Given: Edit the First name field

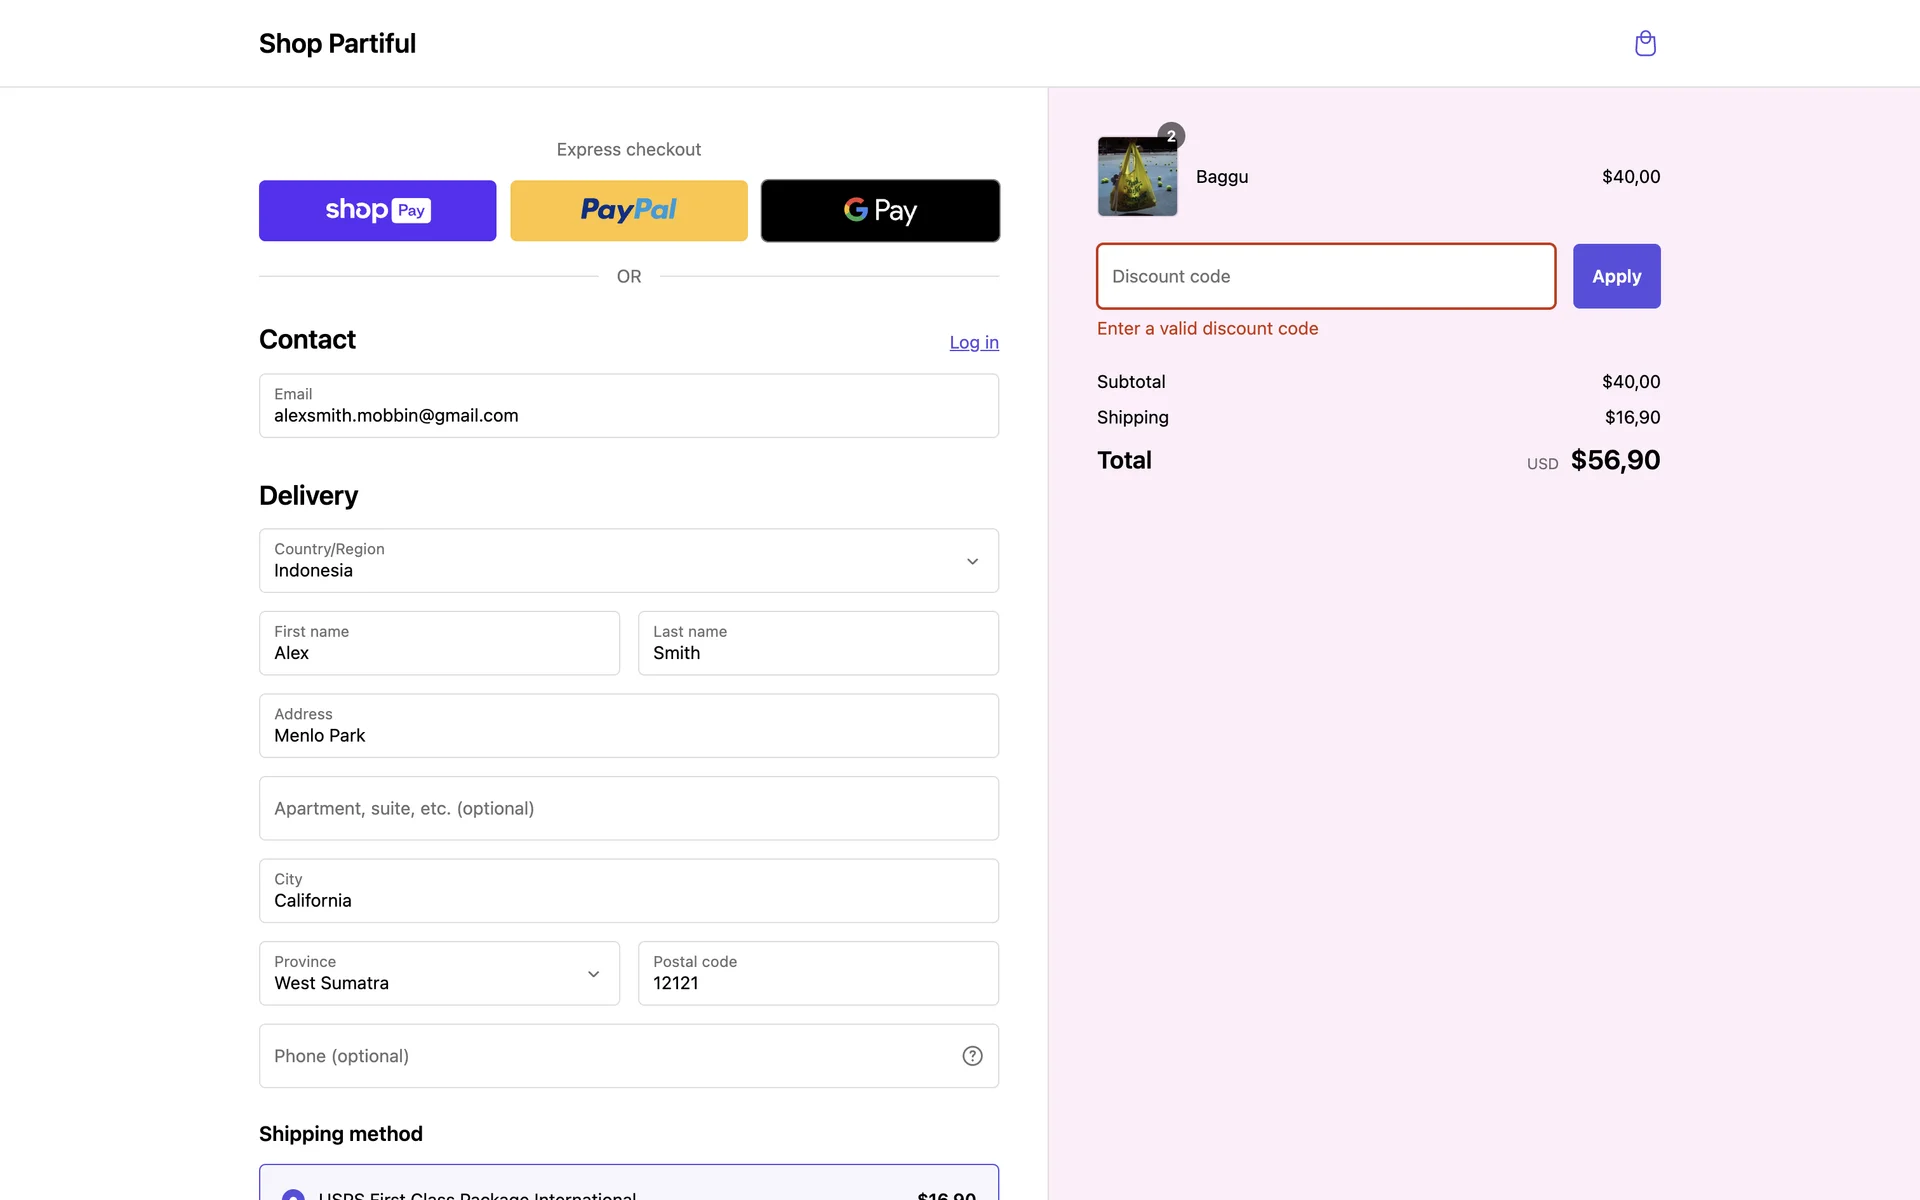Looking at the screenshot, I should (439, 643).
